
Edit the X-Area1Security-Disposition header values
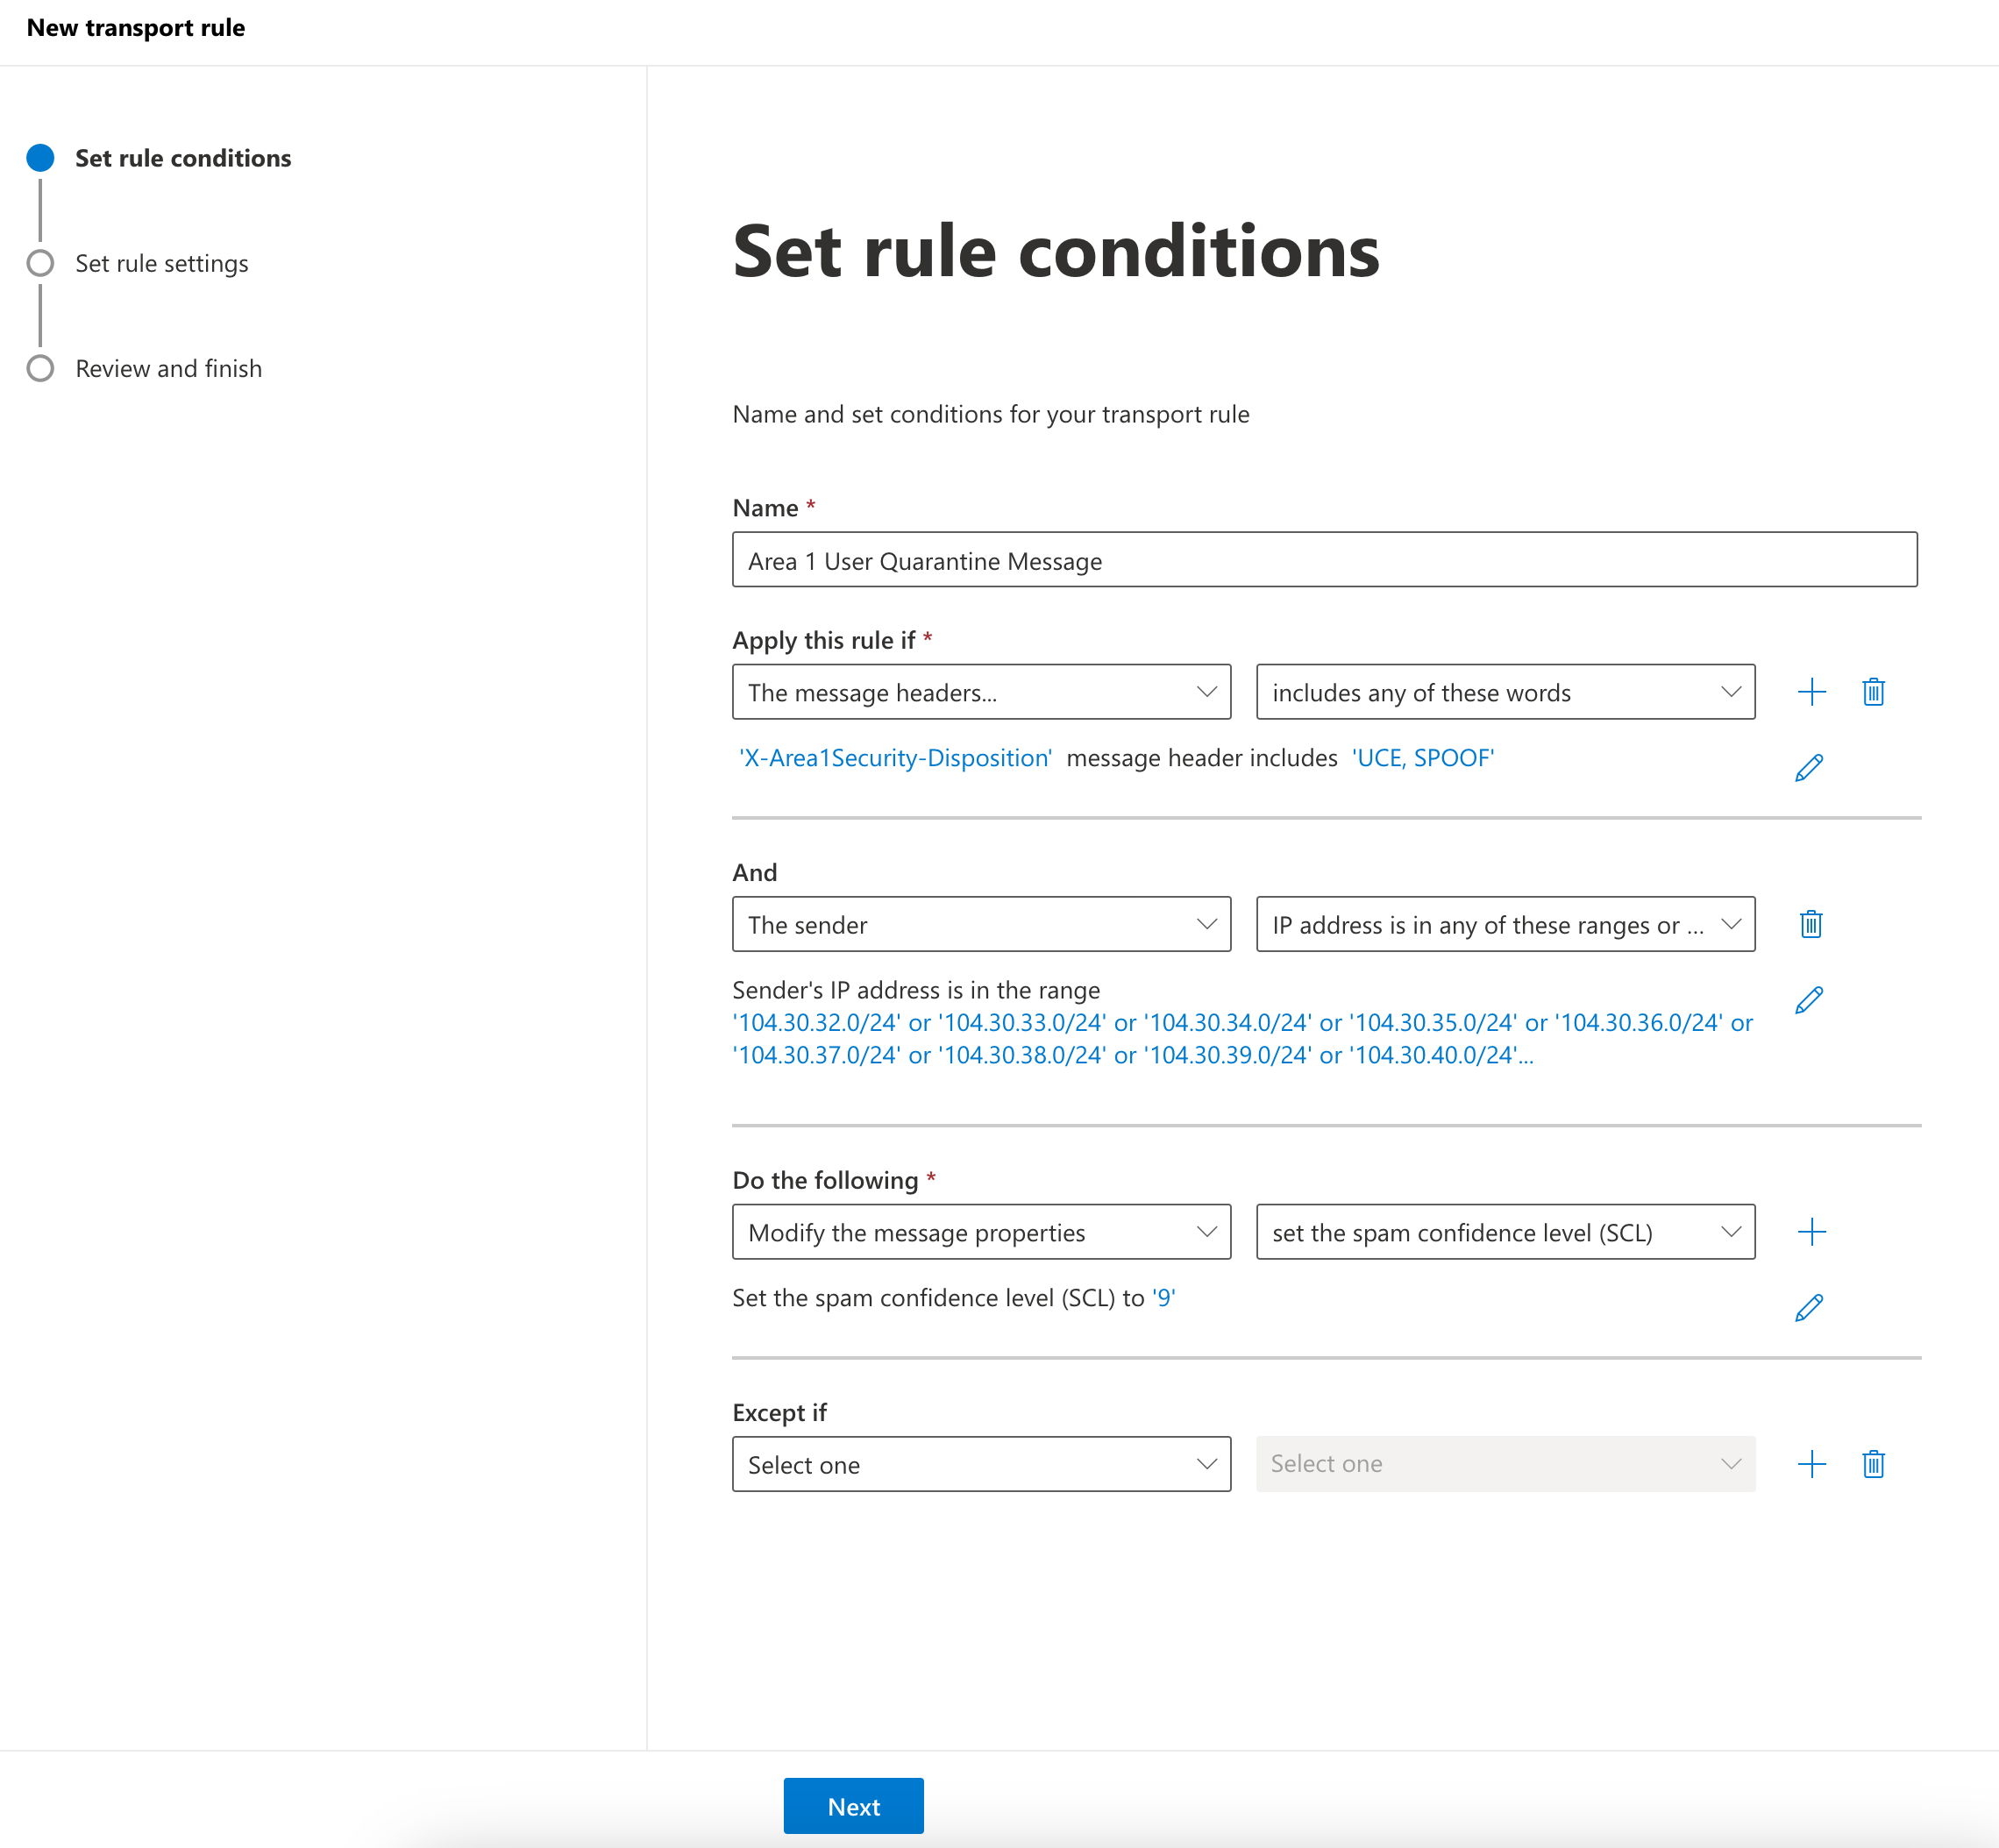pyautogui.click(x=1808, y=767)
